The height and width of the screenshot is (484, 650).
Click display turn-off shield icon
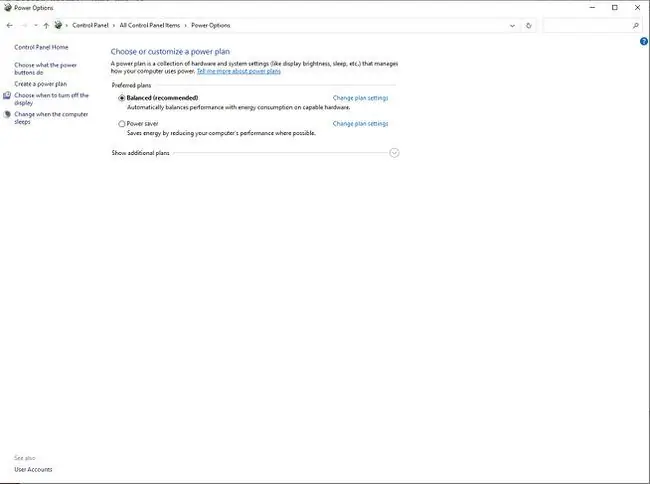click(x=7, y=96)
